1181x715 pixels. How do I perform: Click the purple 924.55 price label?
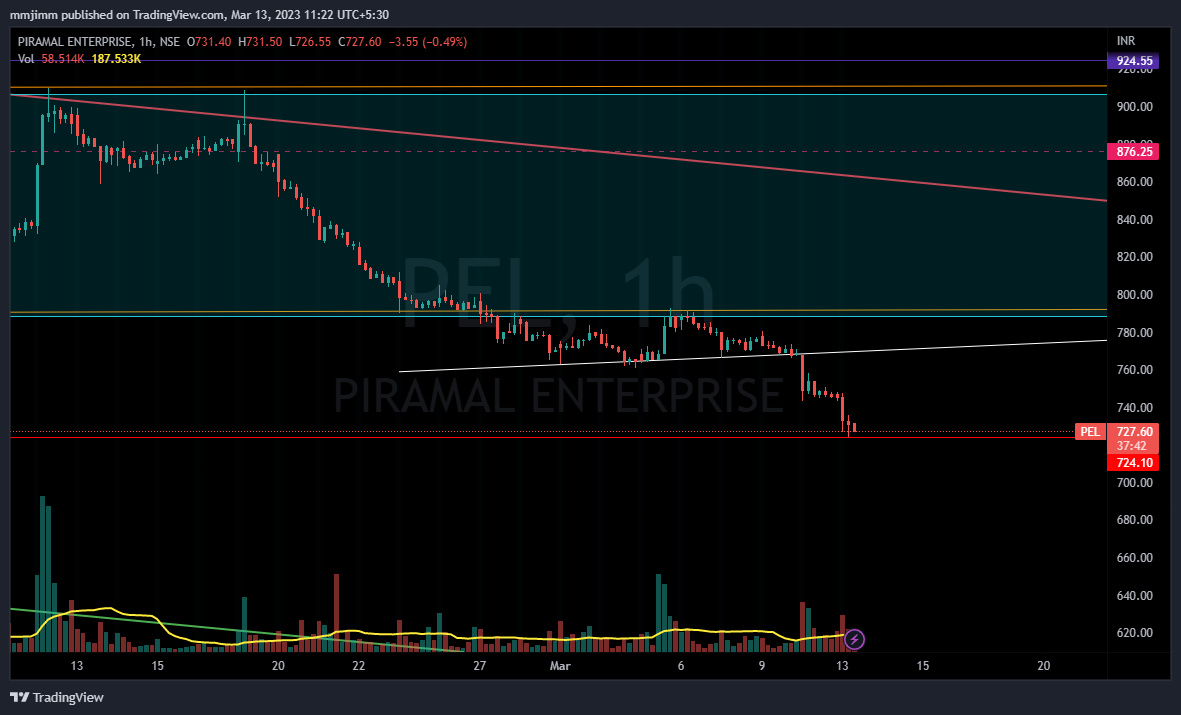click(1134, 61)
